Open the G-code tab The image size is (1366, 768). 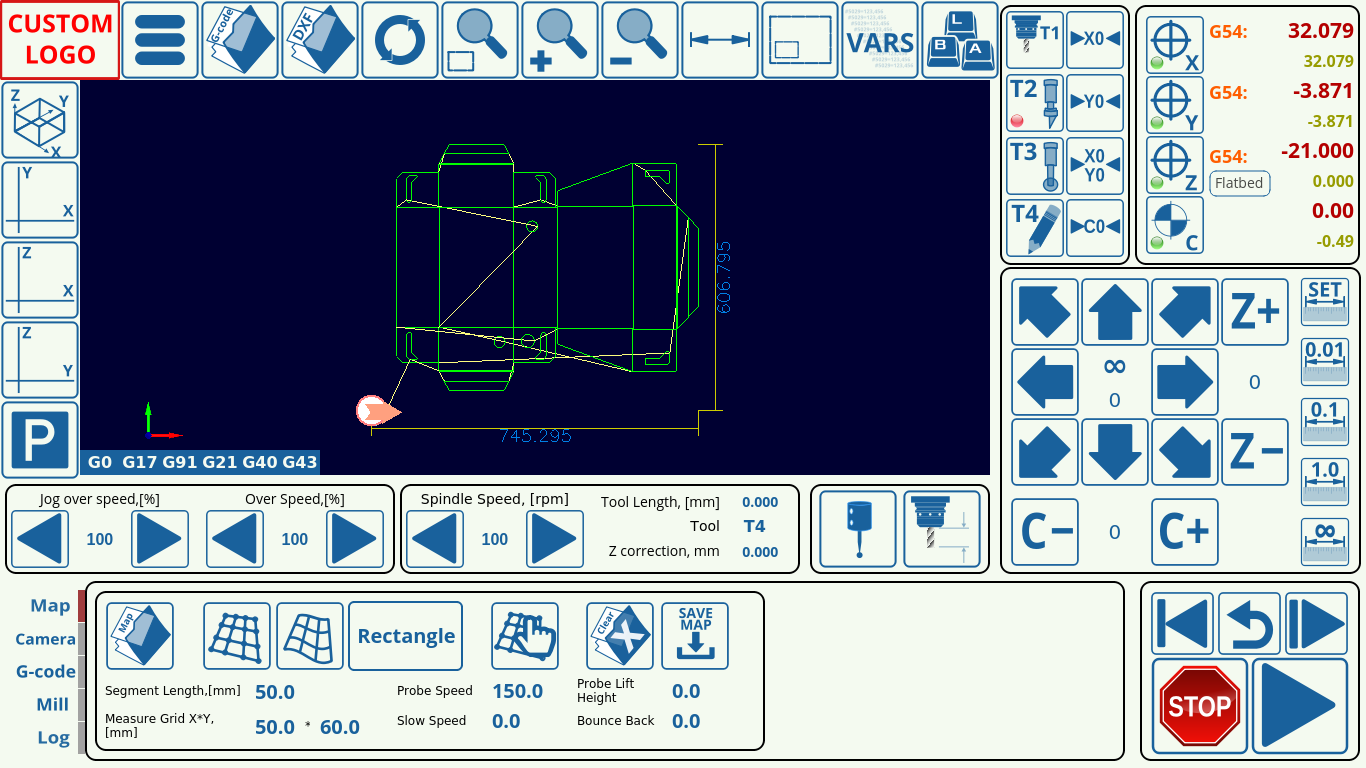45,671
